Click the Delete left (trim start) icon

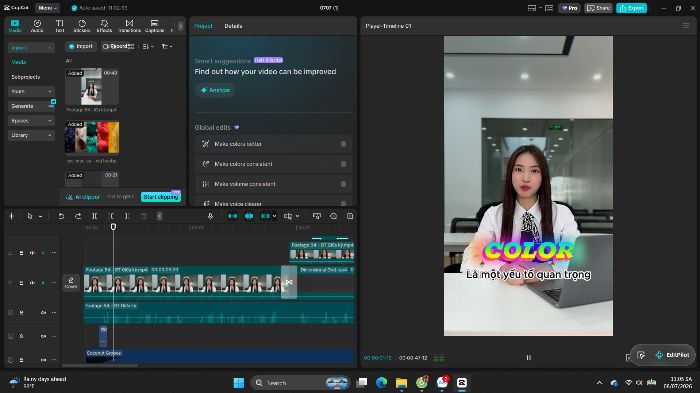pyautogui.click(x=111, y=216)
